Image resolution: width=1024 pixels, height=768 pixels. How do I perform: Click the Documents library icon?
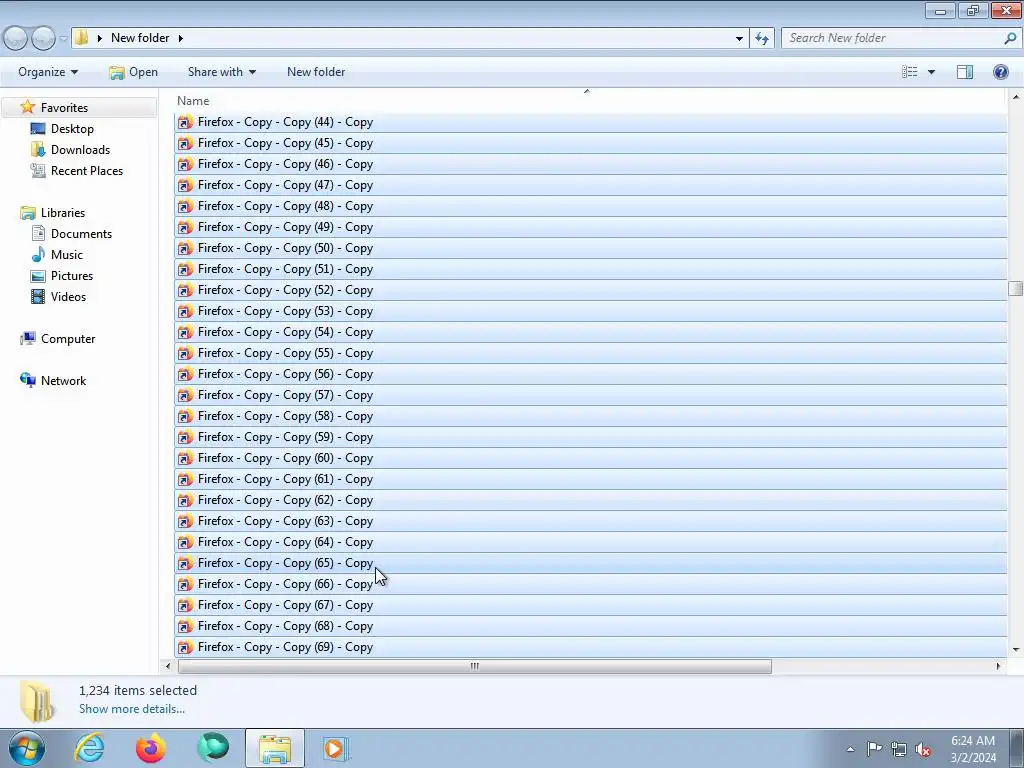pyautogui.click(x=38, y=233)
